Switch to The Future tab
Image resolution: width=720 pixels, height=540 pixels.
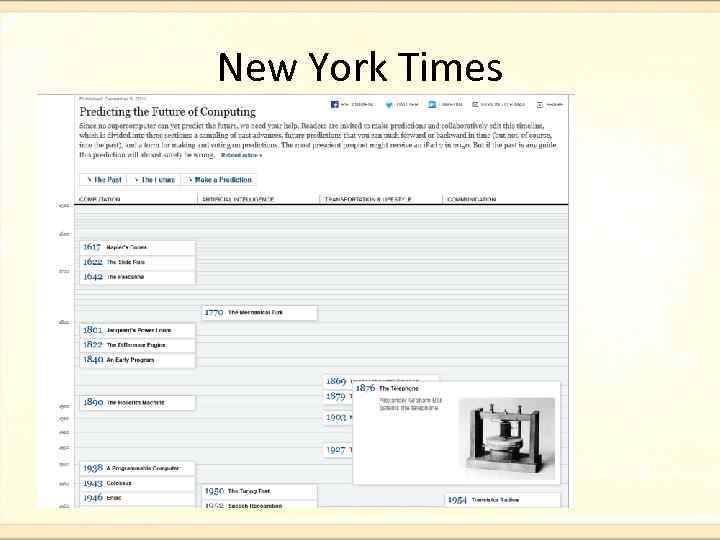pos(155,180)
